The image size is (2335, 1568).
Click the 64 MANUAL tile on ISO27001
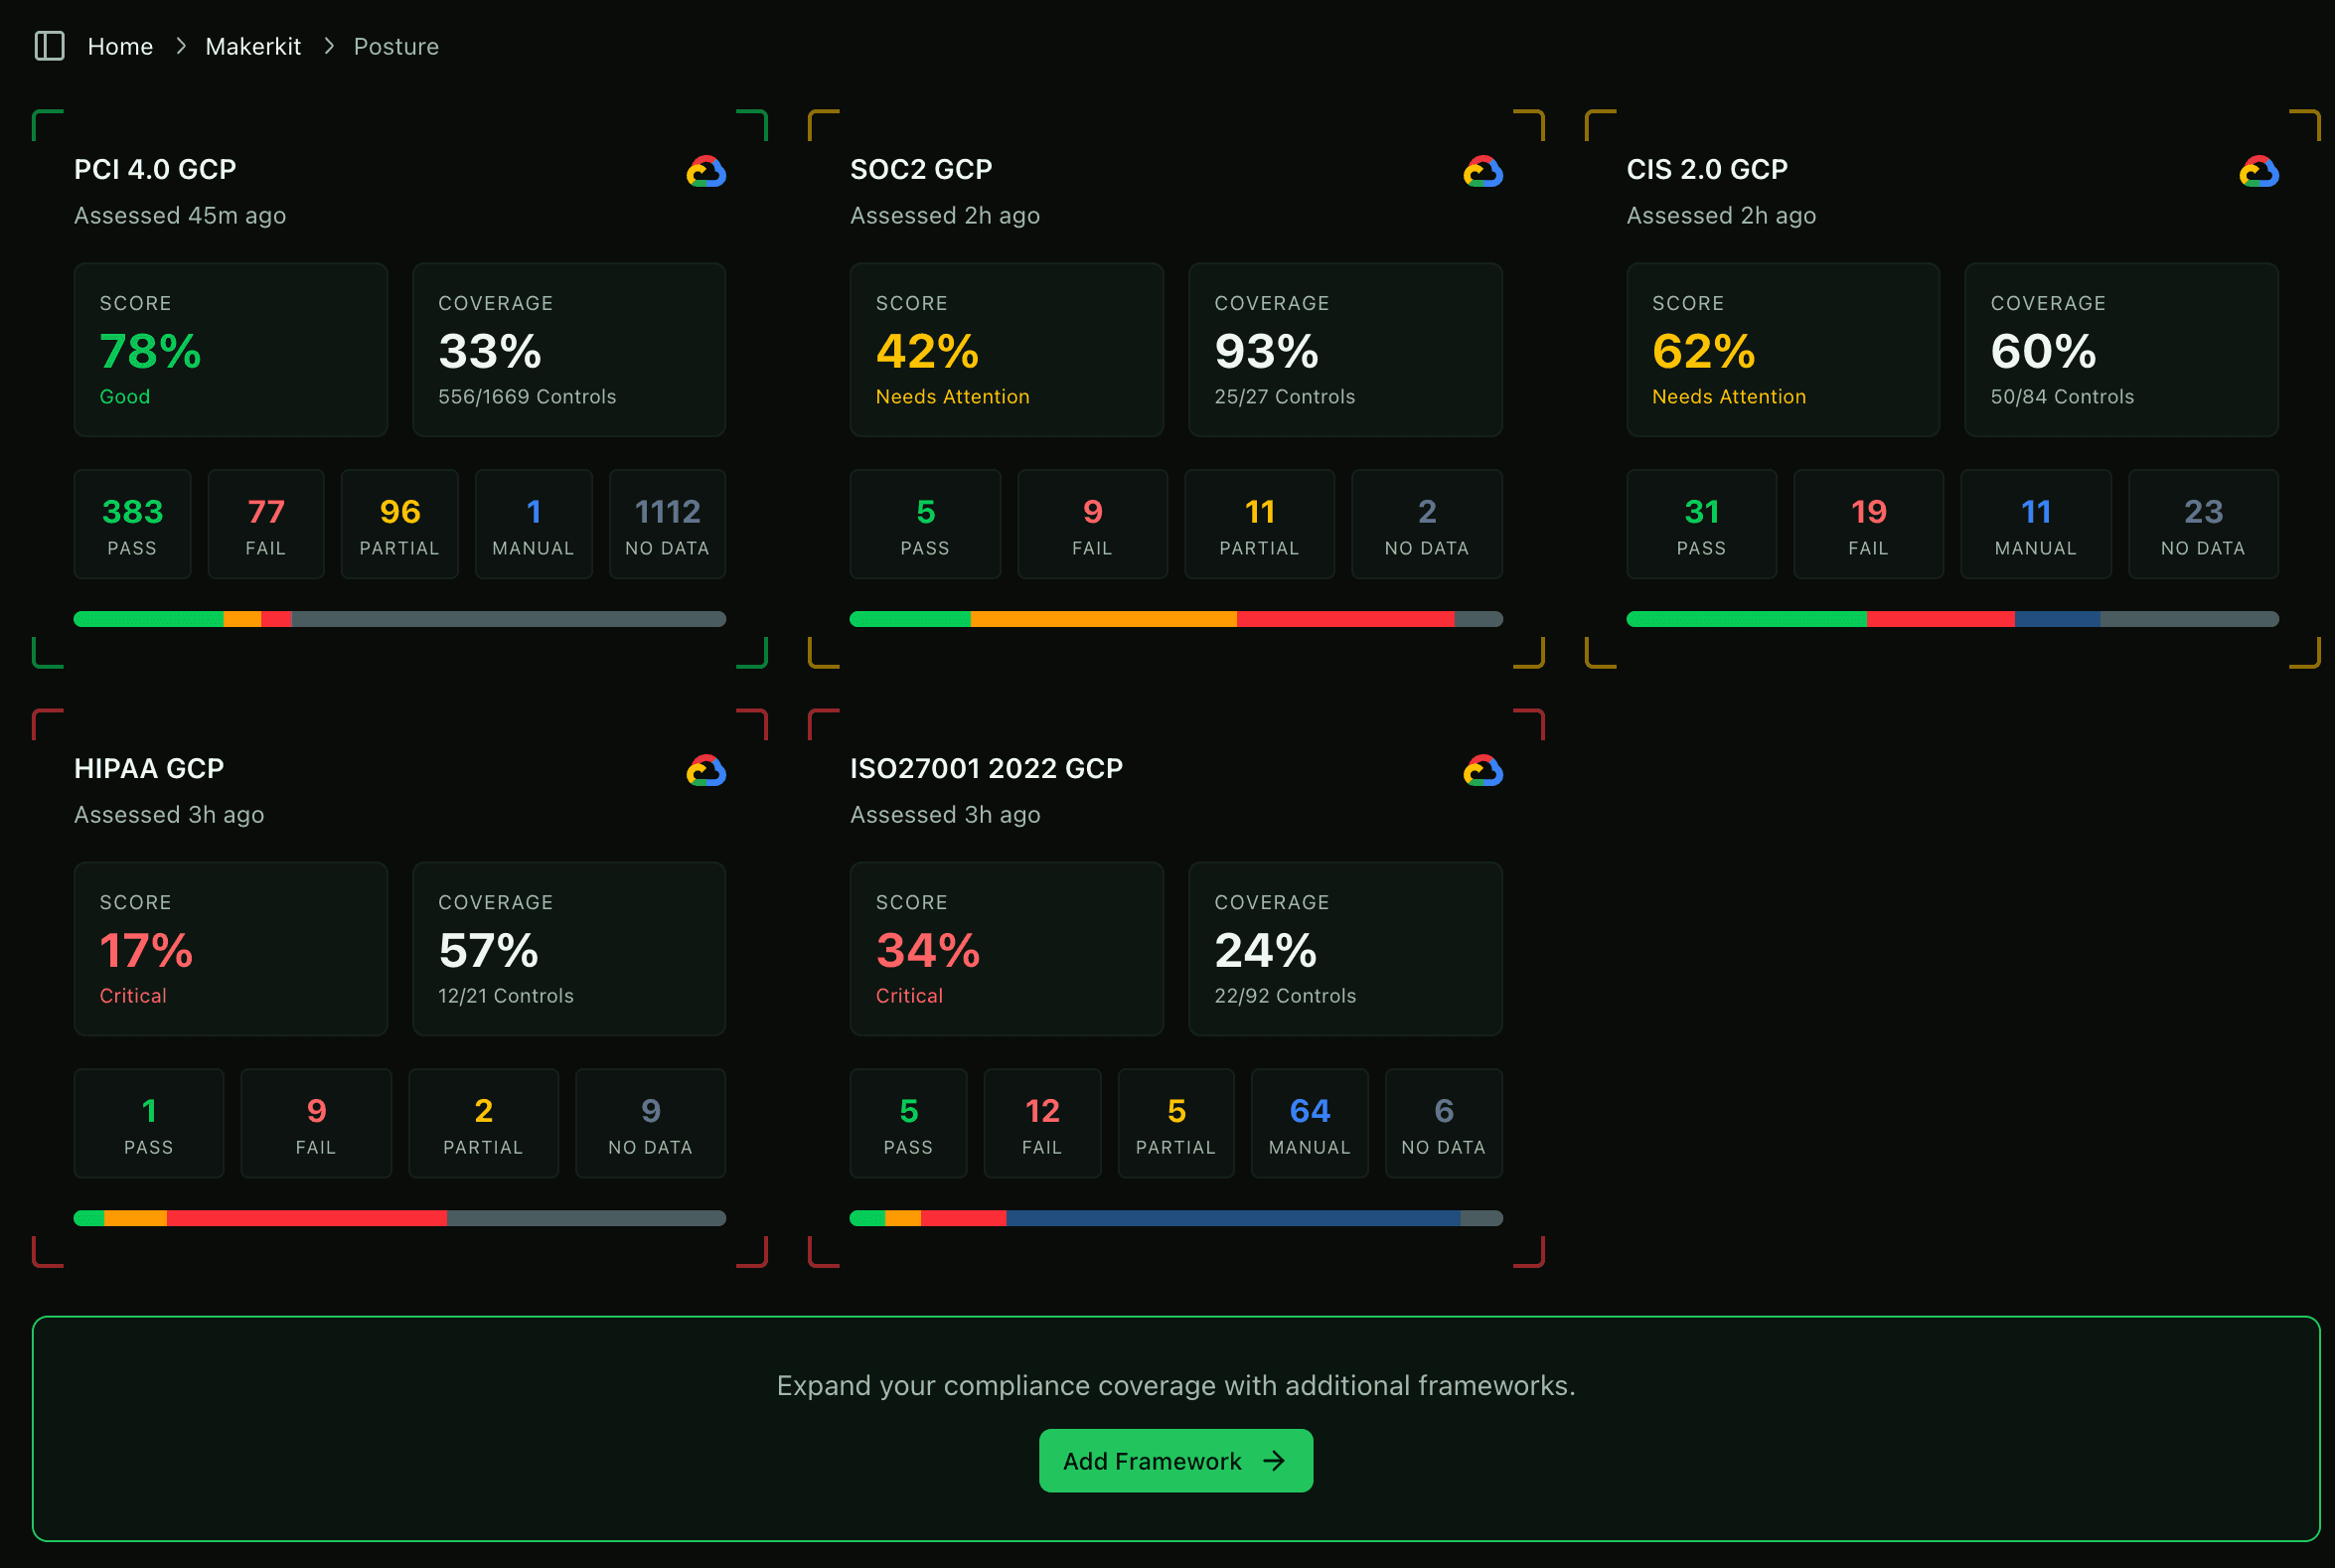[x=1309, y=1123]
